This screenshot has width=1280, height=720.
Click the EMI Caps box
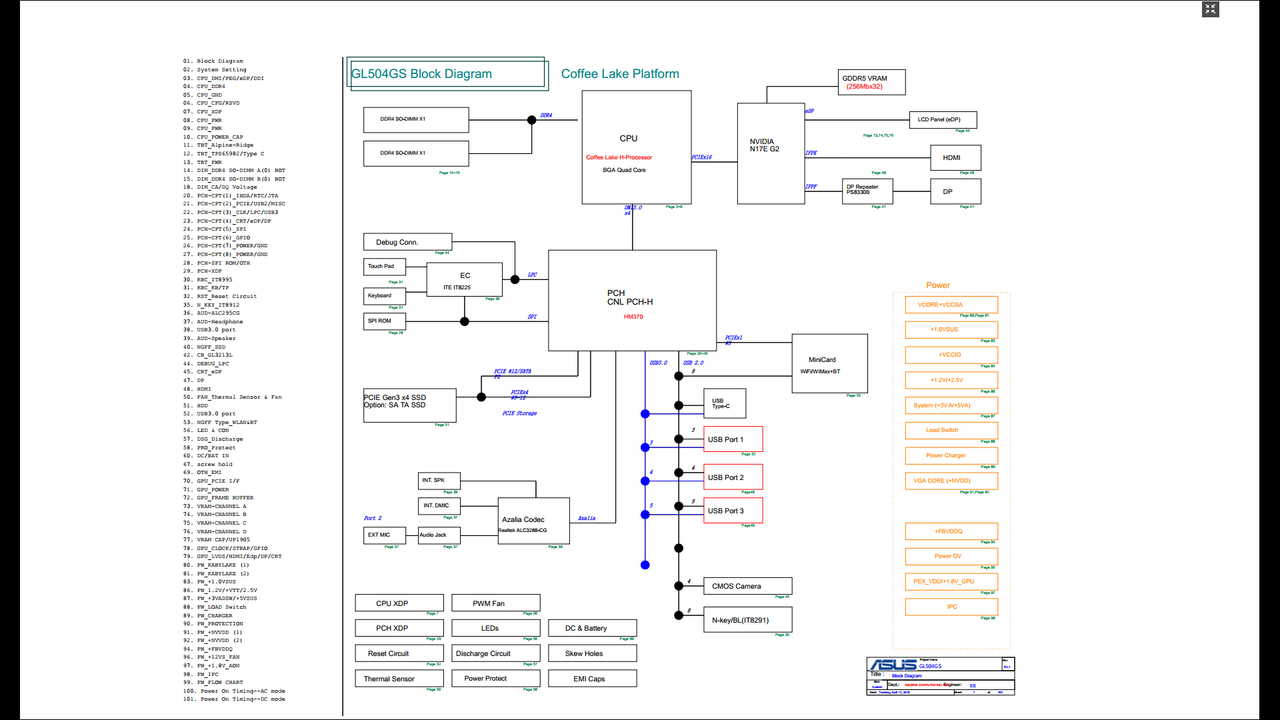pyautogui.click(x=592, y=679)
